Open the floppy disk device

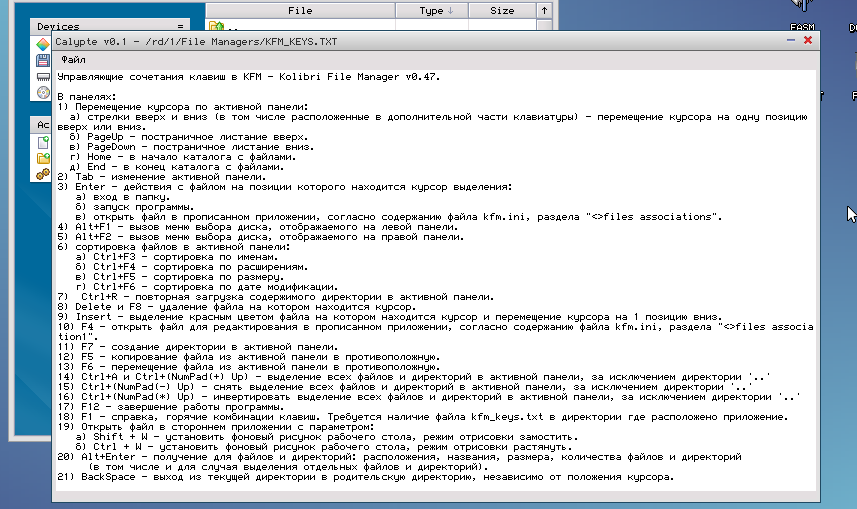pyautogui.click(x=43, y=60)
